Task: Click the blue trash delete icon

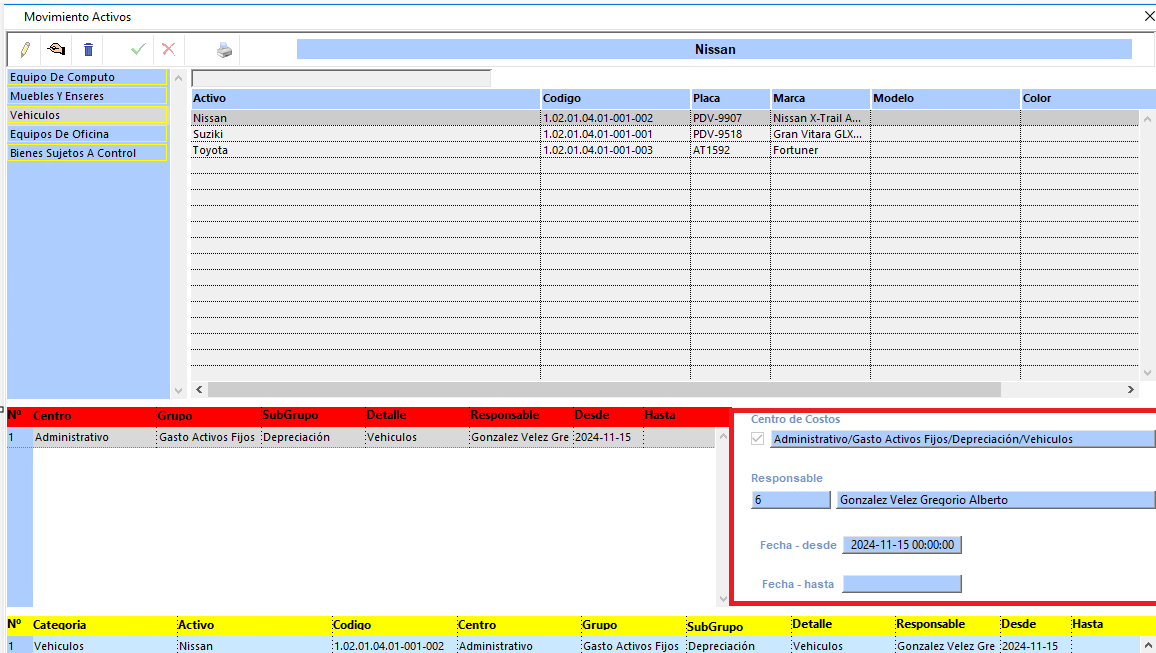Action: 88,49
